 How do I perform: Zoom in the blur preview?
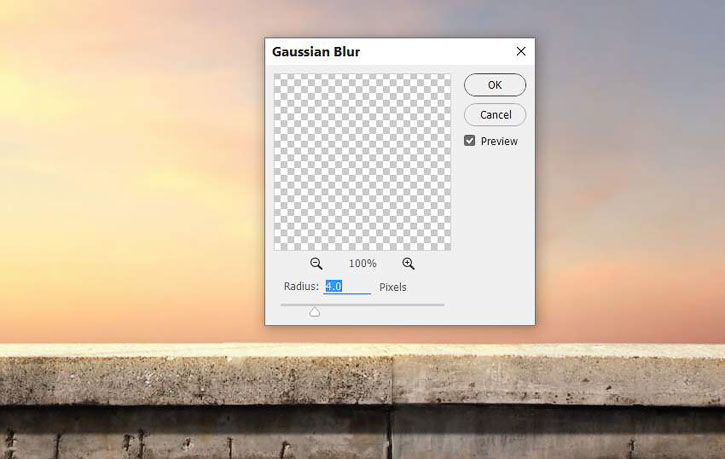[x=408, y=263]
